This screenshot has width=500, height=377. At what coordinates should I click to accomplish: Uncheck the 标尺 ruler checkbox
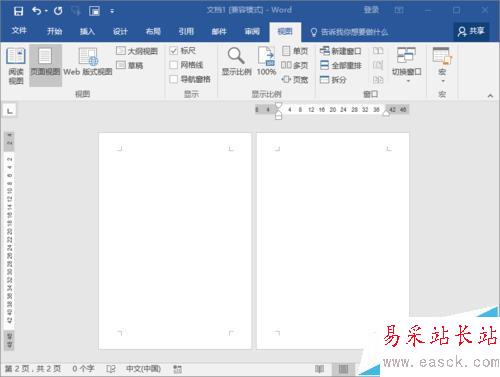click(x=173, y=51)
